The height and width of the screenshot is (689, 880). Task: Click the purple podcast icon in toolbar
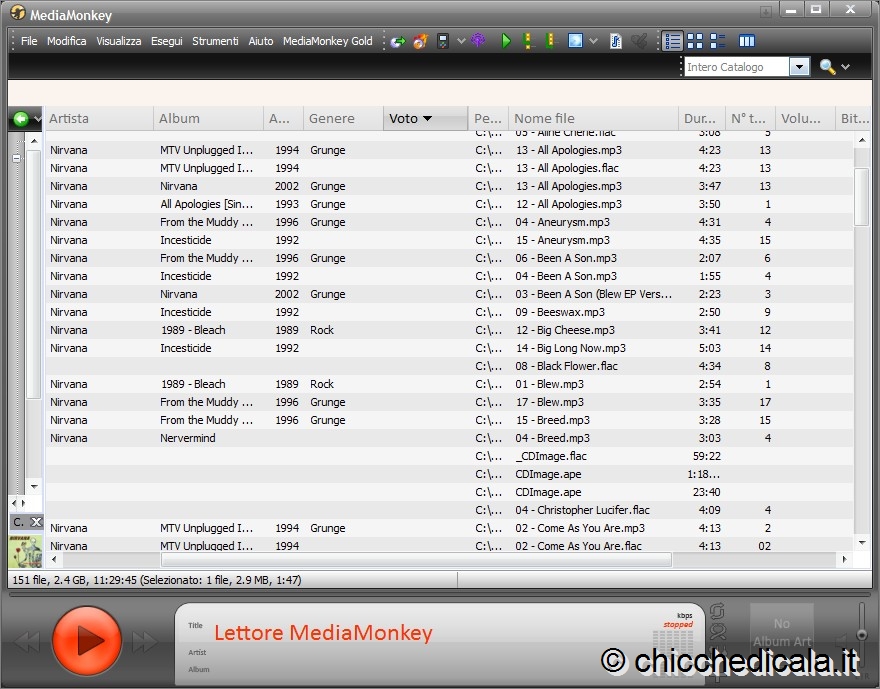(x=479, y=41)
